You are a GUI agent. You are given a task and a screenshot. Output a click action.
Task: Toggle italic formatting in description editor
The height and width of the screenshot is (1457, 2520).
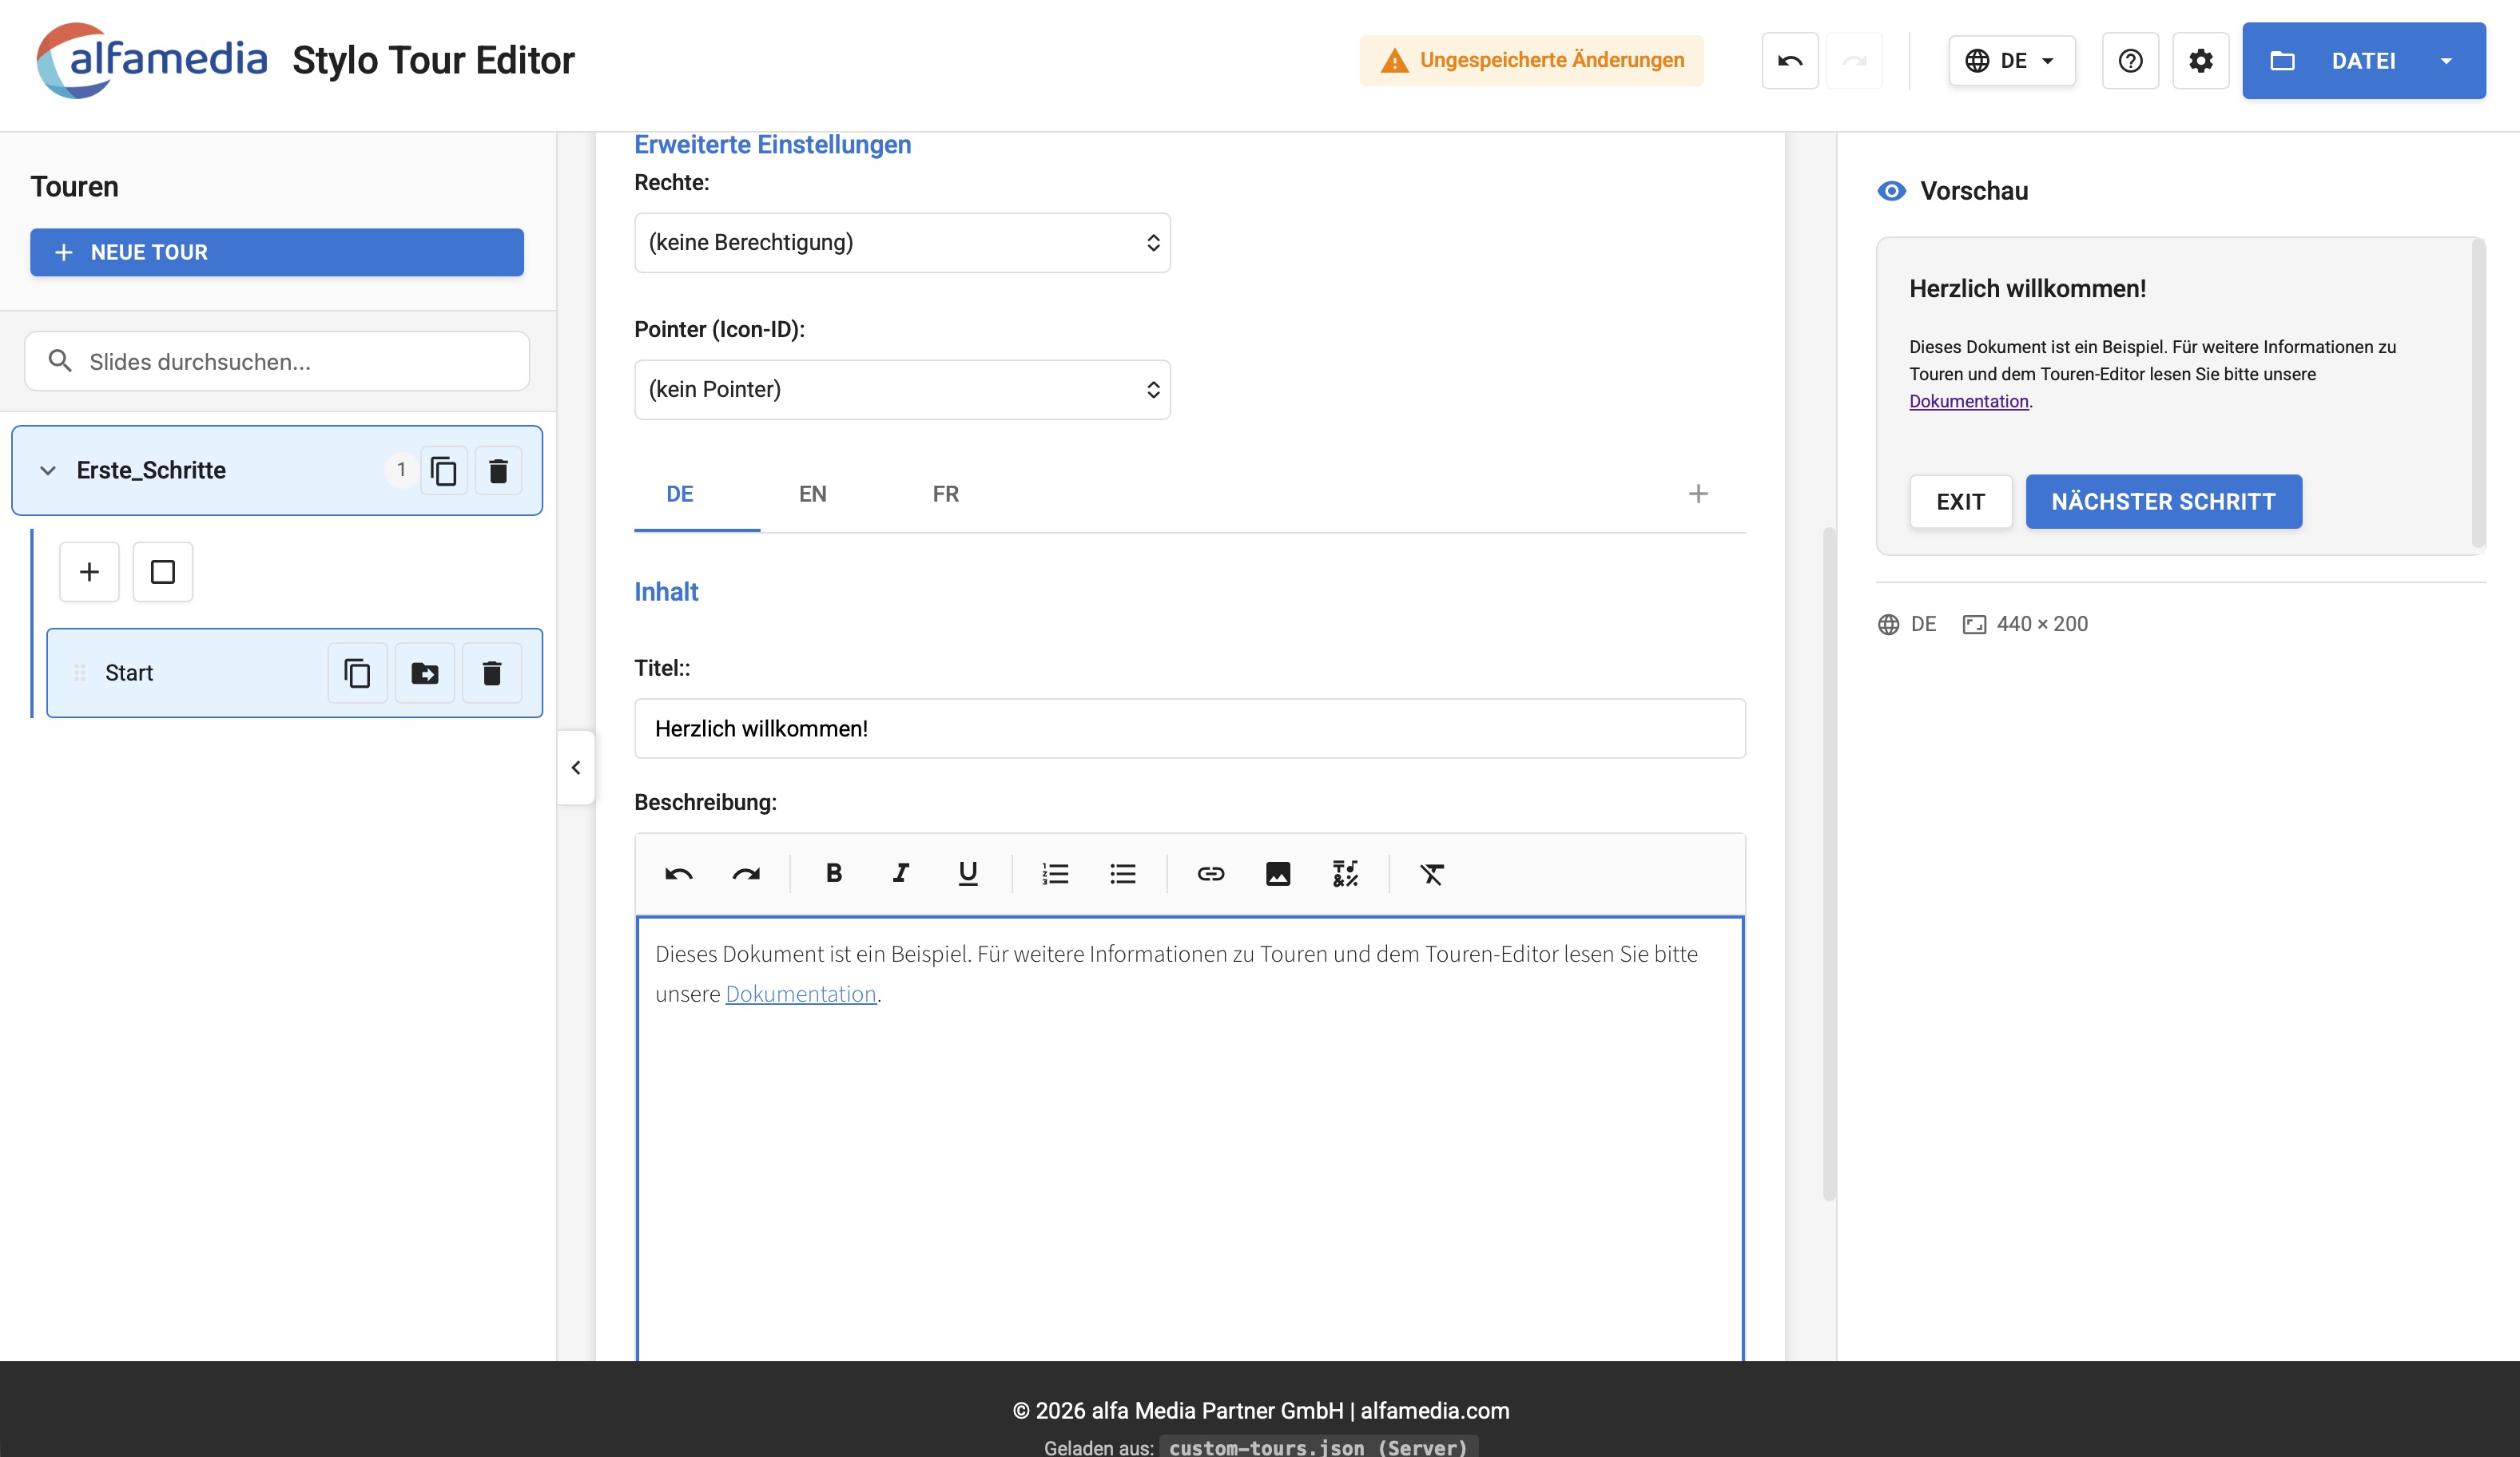[900, 873]
